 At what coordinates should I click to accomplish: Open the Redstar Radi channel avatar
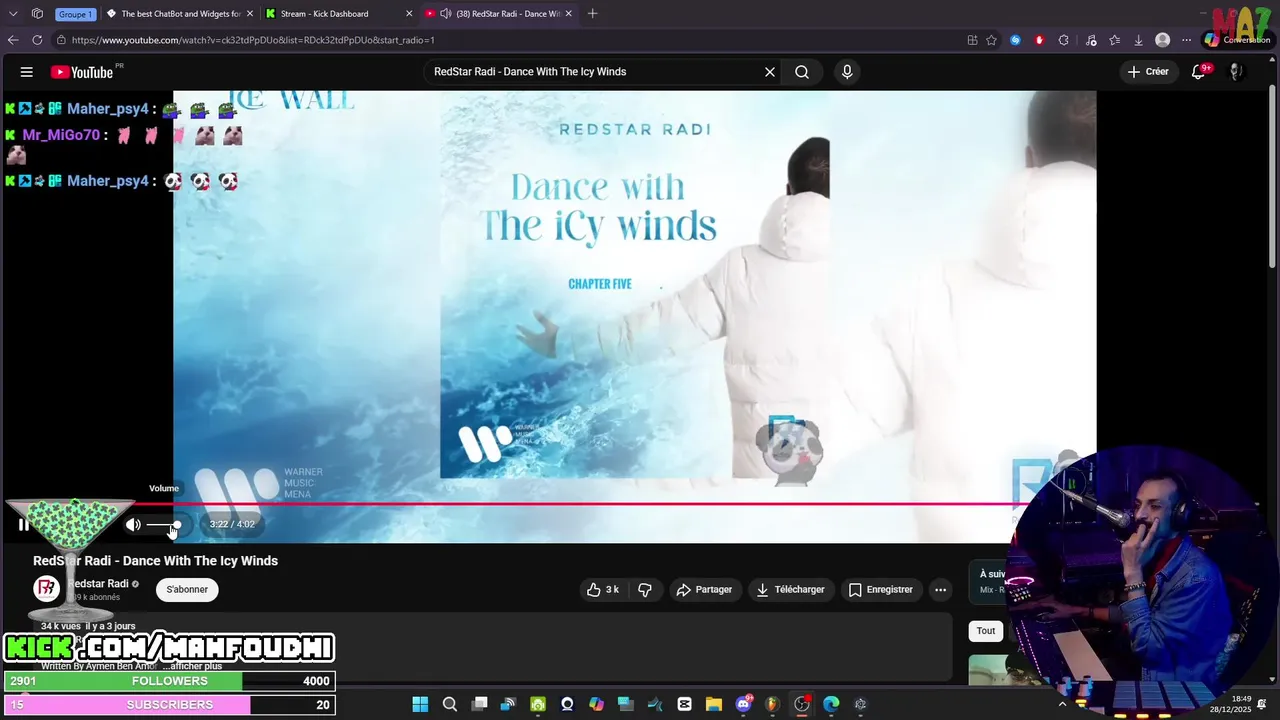click(x=46, y=589)
